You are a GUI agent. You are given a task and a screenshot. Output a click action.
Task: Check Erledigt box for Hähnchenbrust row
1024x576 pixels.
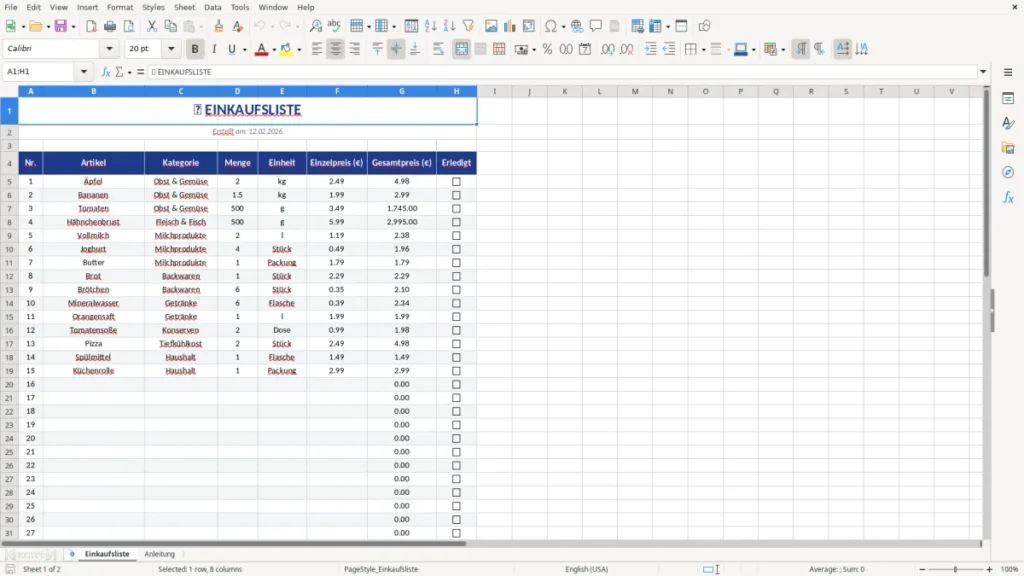coord(456,222)
